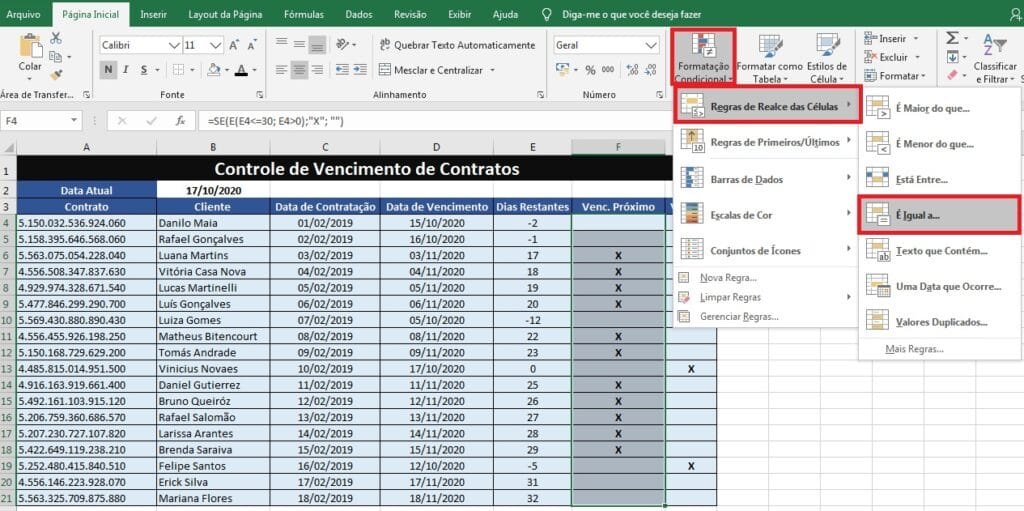Toggle bold N formatting button
The image size is (1024, 511).
pyautogui.click(x=108, y=70)
